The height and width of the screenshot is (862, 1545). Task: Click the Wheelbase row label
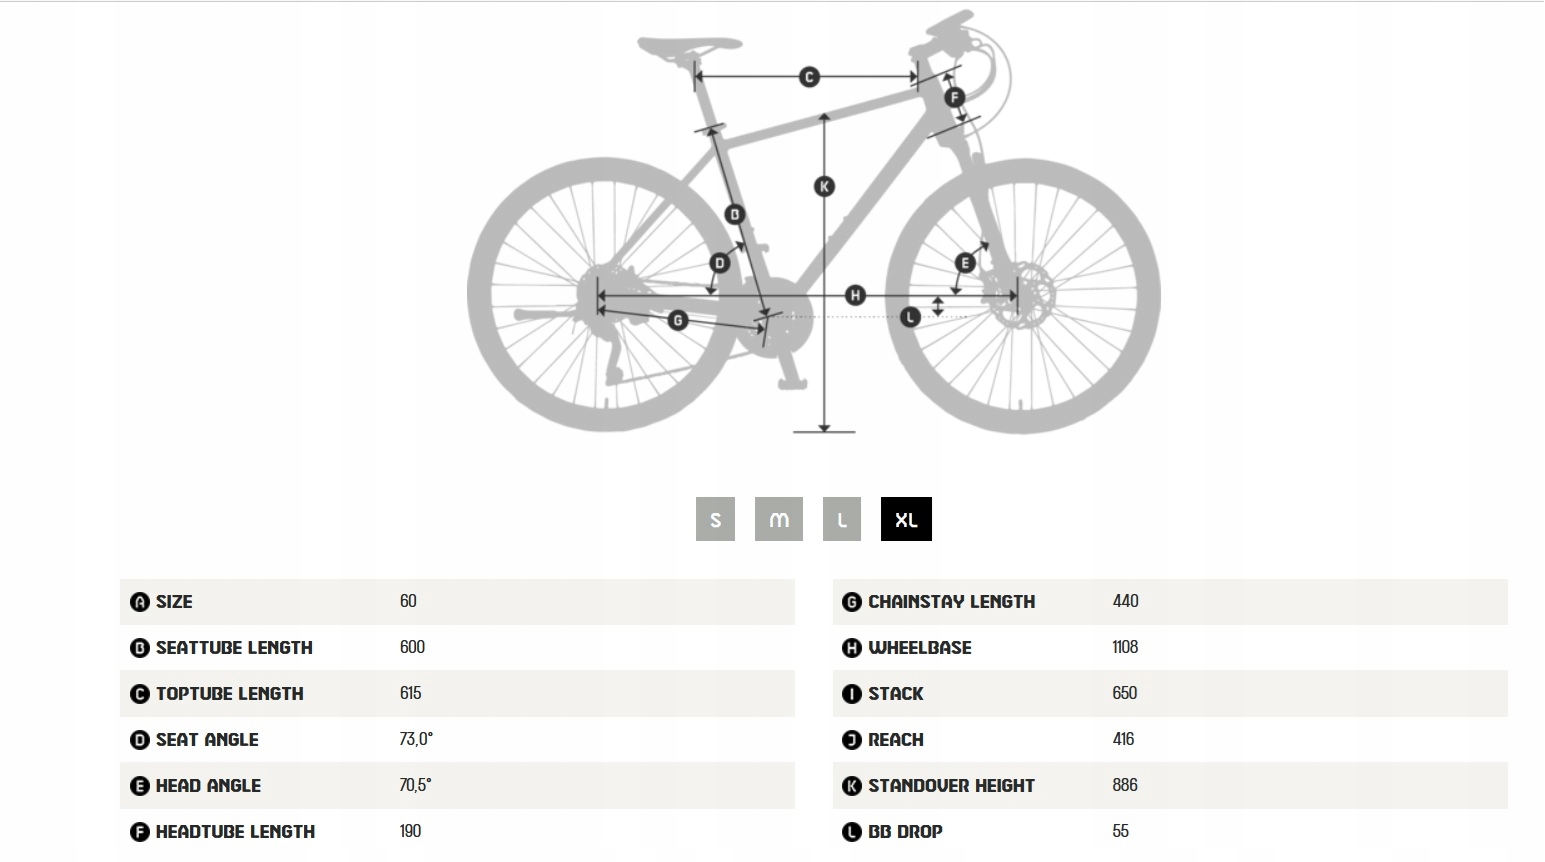tap(920, 648)
